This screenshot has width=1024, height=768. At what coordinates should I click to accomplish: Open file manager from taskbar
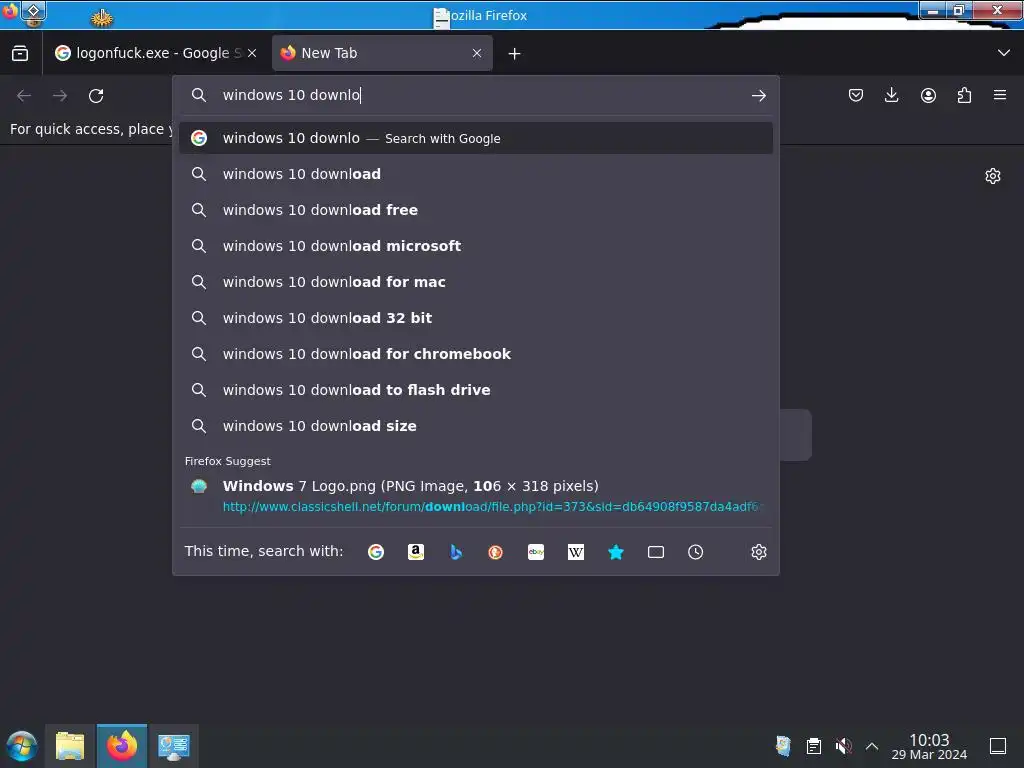coord(70,746)
